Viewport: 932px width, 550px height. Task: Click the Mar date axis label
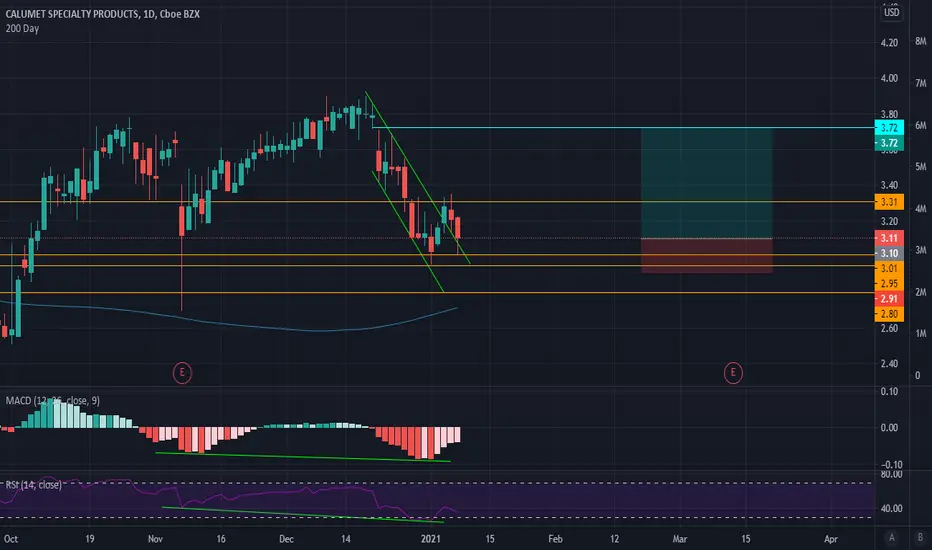coord(679,539)
